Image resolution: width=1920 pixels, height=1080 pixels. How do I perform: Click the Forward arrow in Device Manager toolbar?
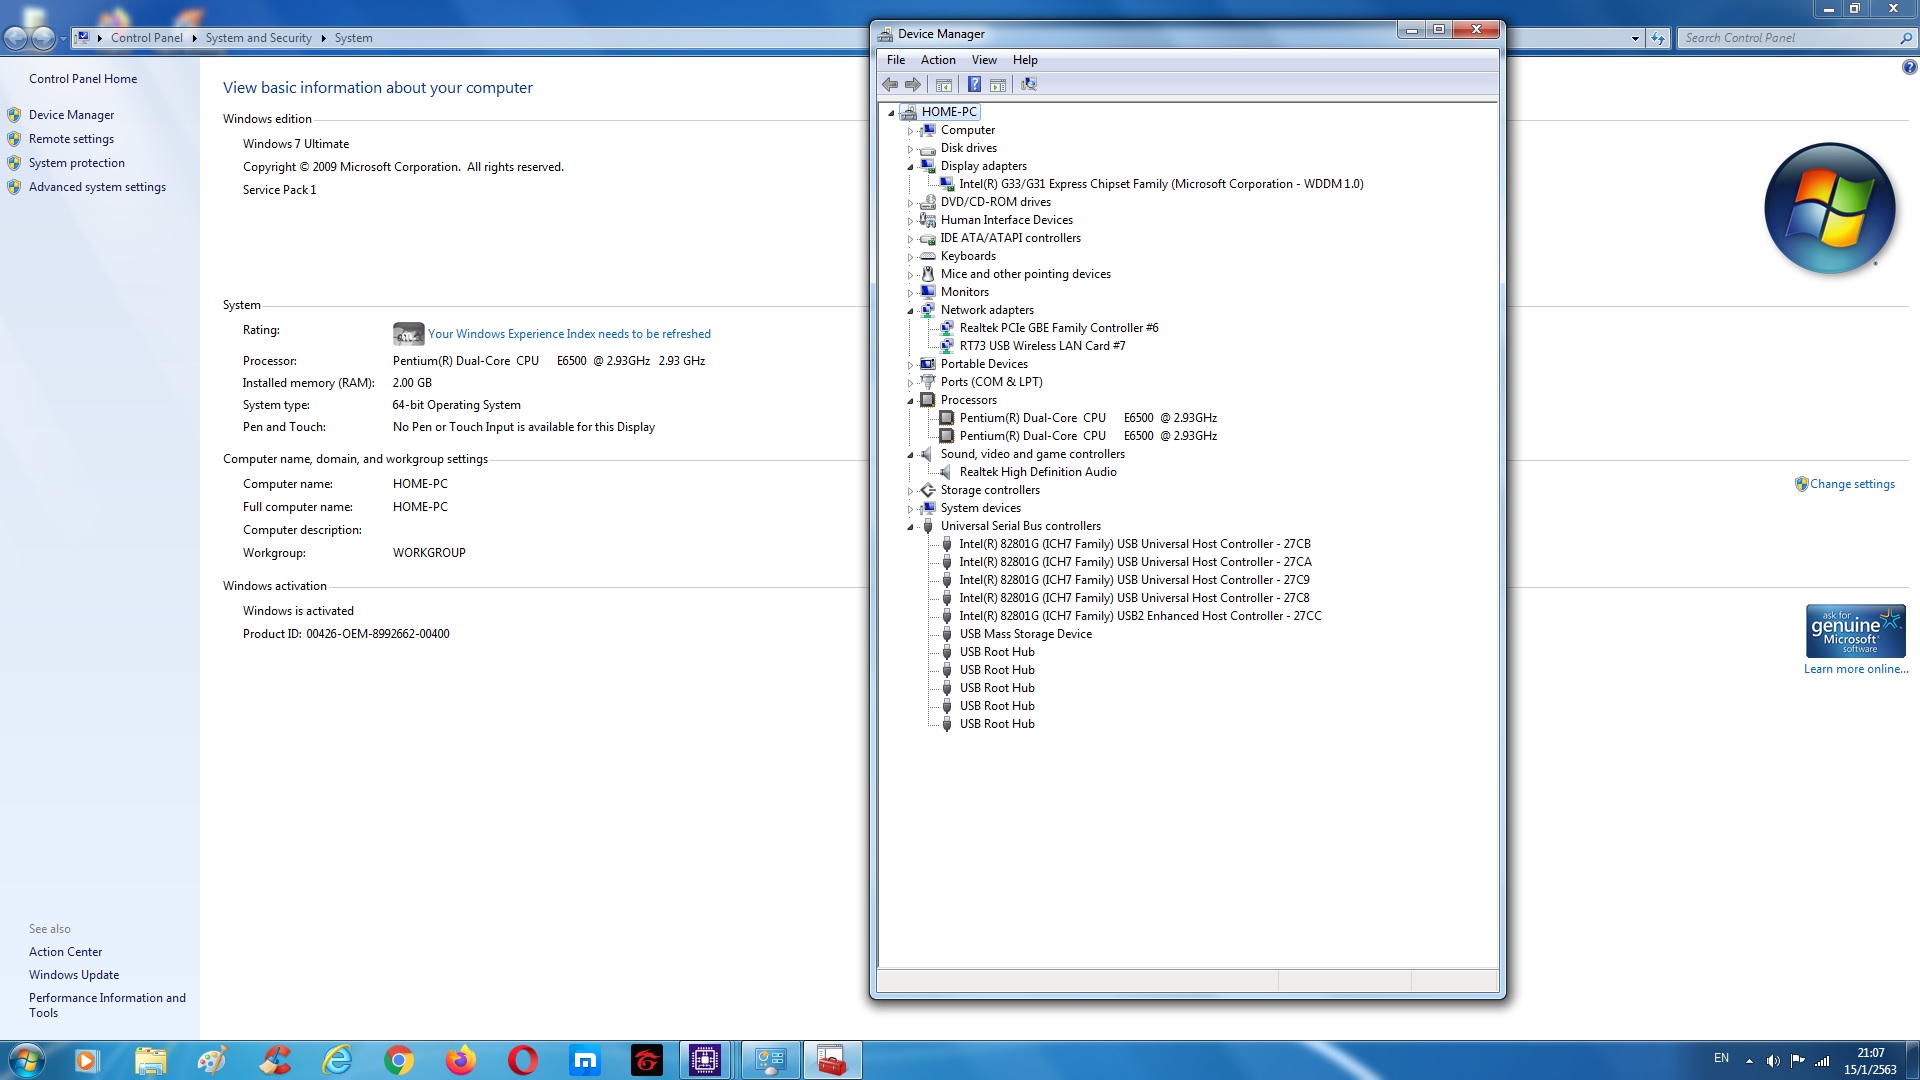912,85
